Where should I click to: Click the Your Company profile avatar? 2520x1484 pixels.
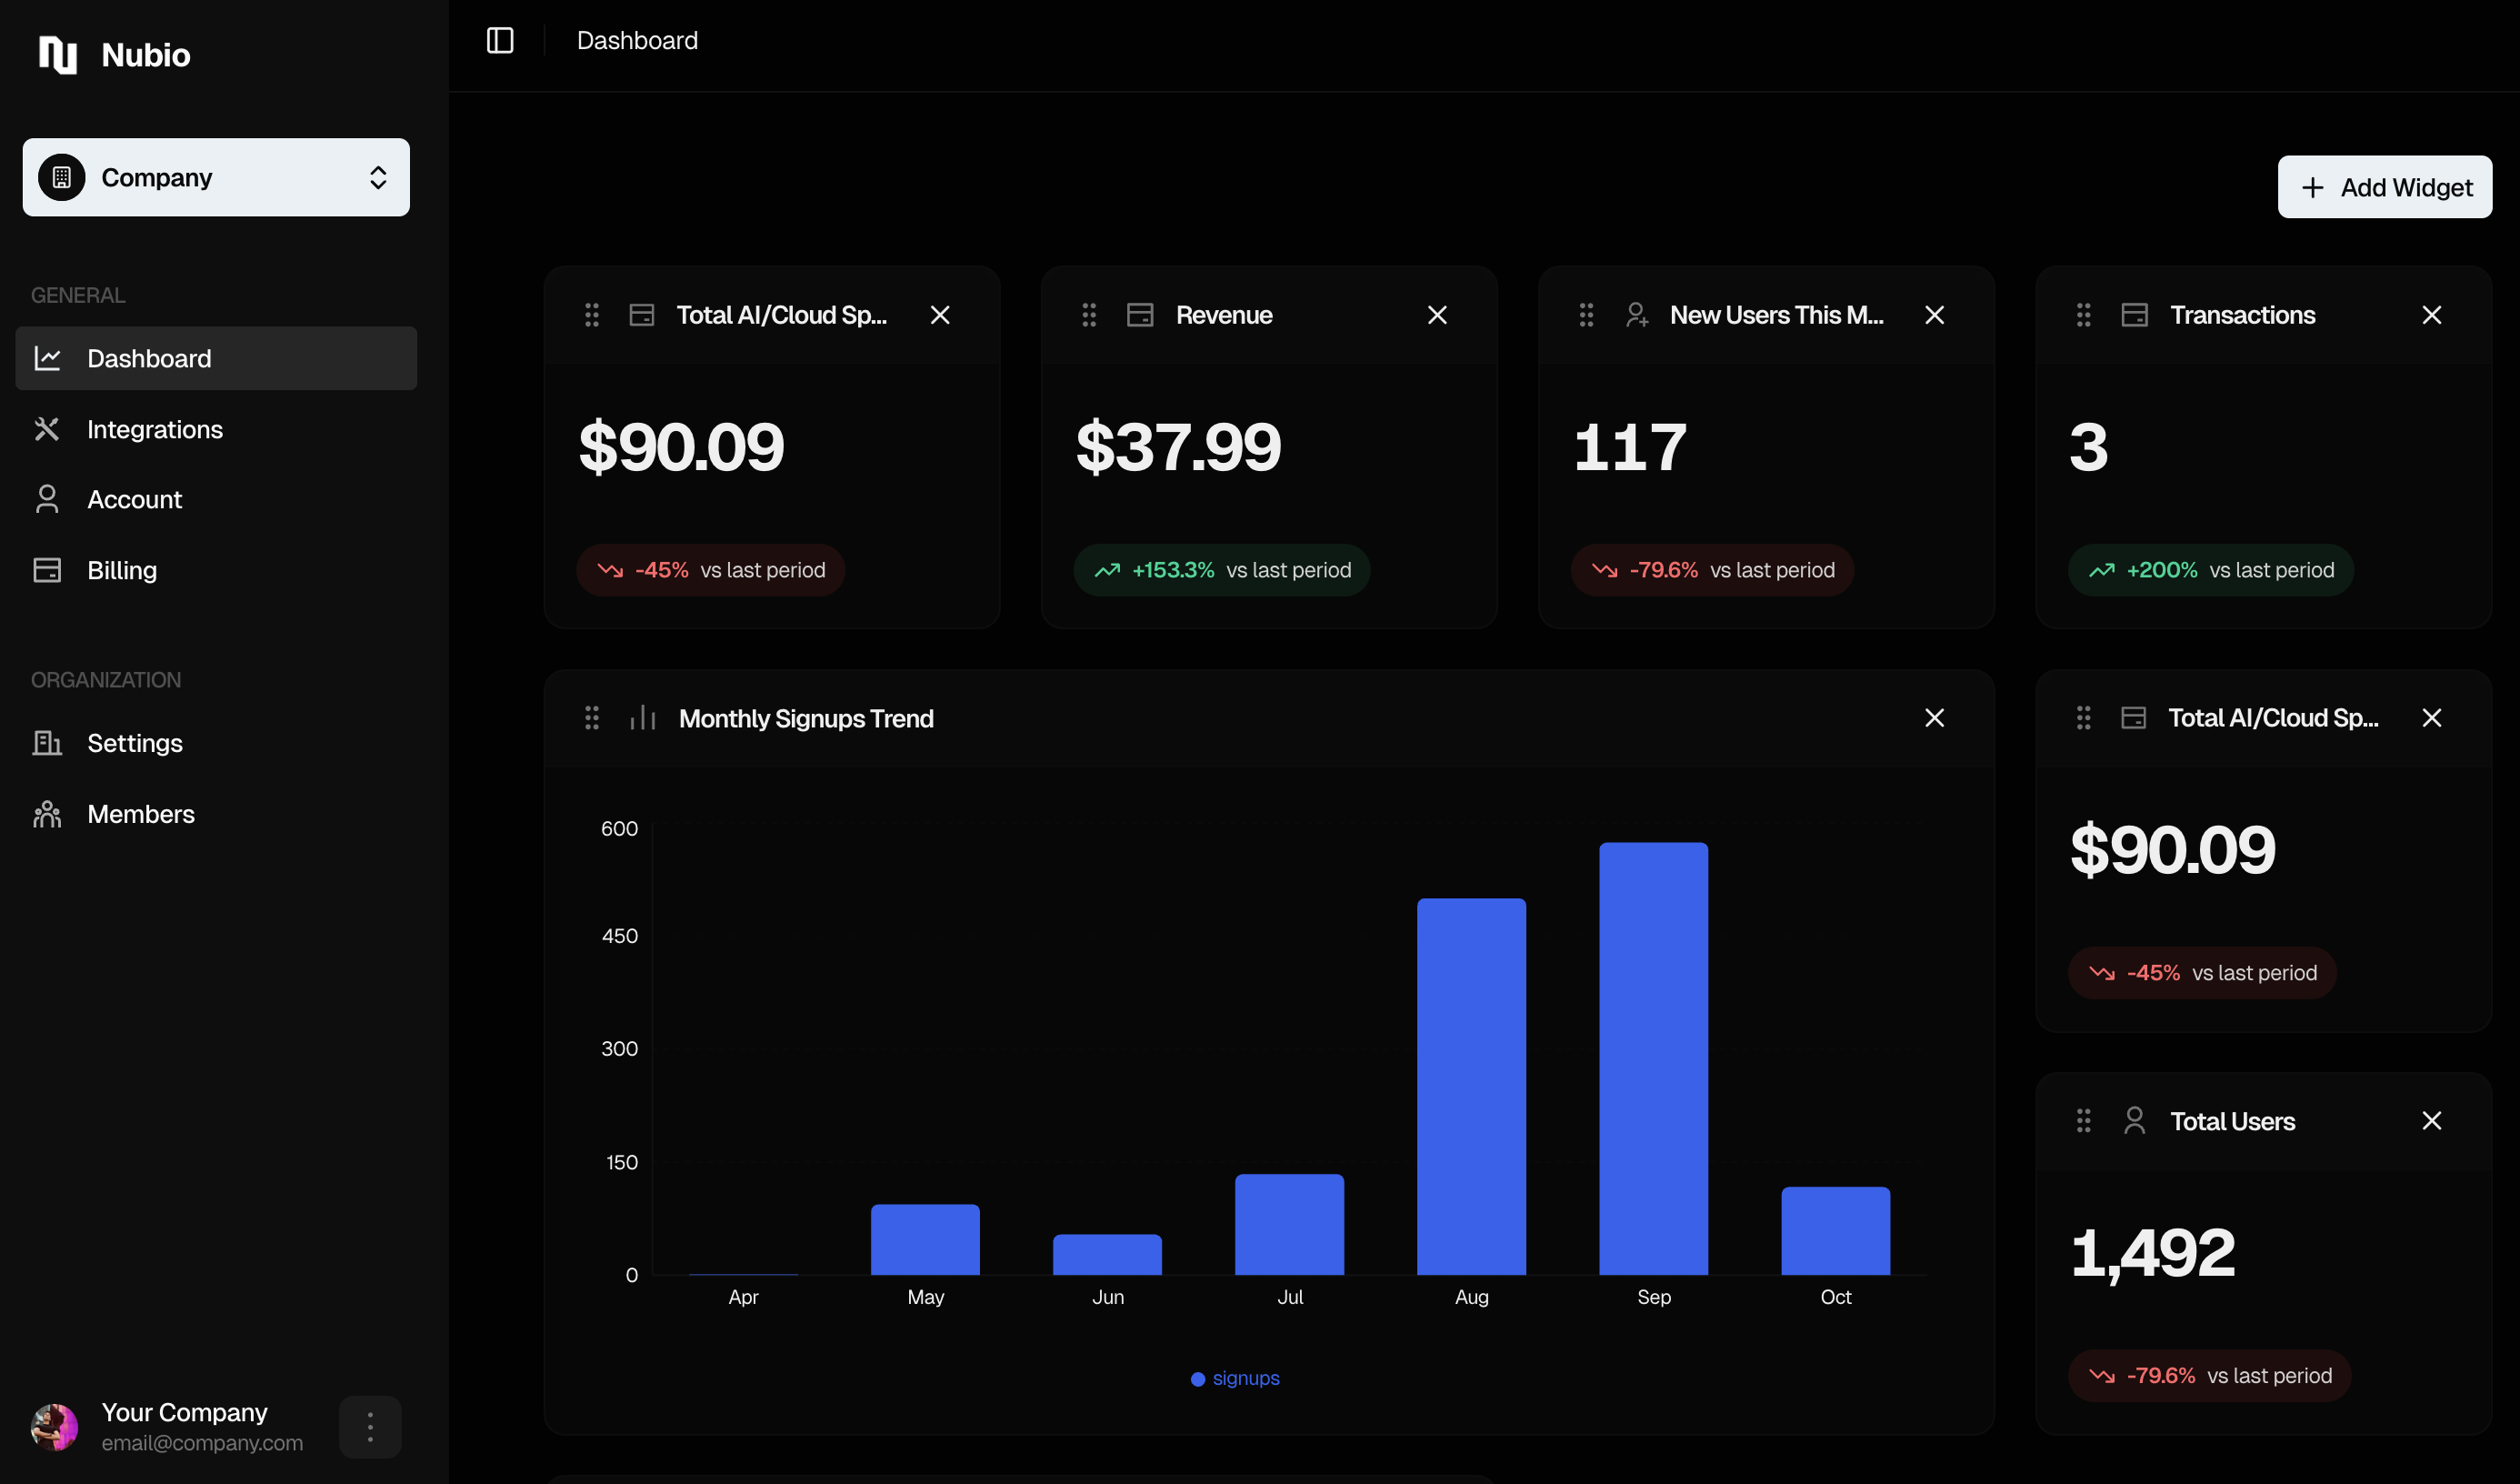point(55,1426)
